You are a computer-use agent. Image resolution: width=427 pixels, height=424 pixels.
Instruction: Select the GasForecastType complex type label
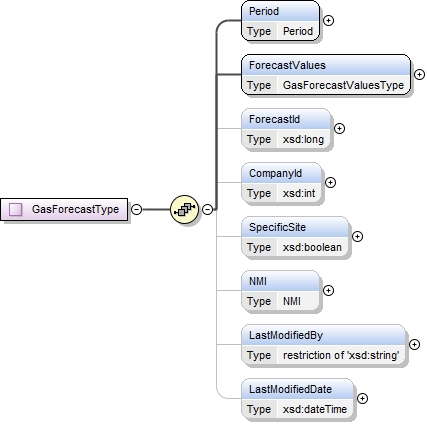(75, 209)
